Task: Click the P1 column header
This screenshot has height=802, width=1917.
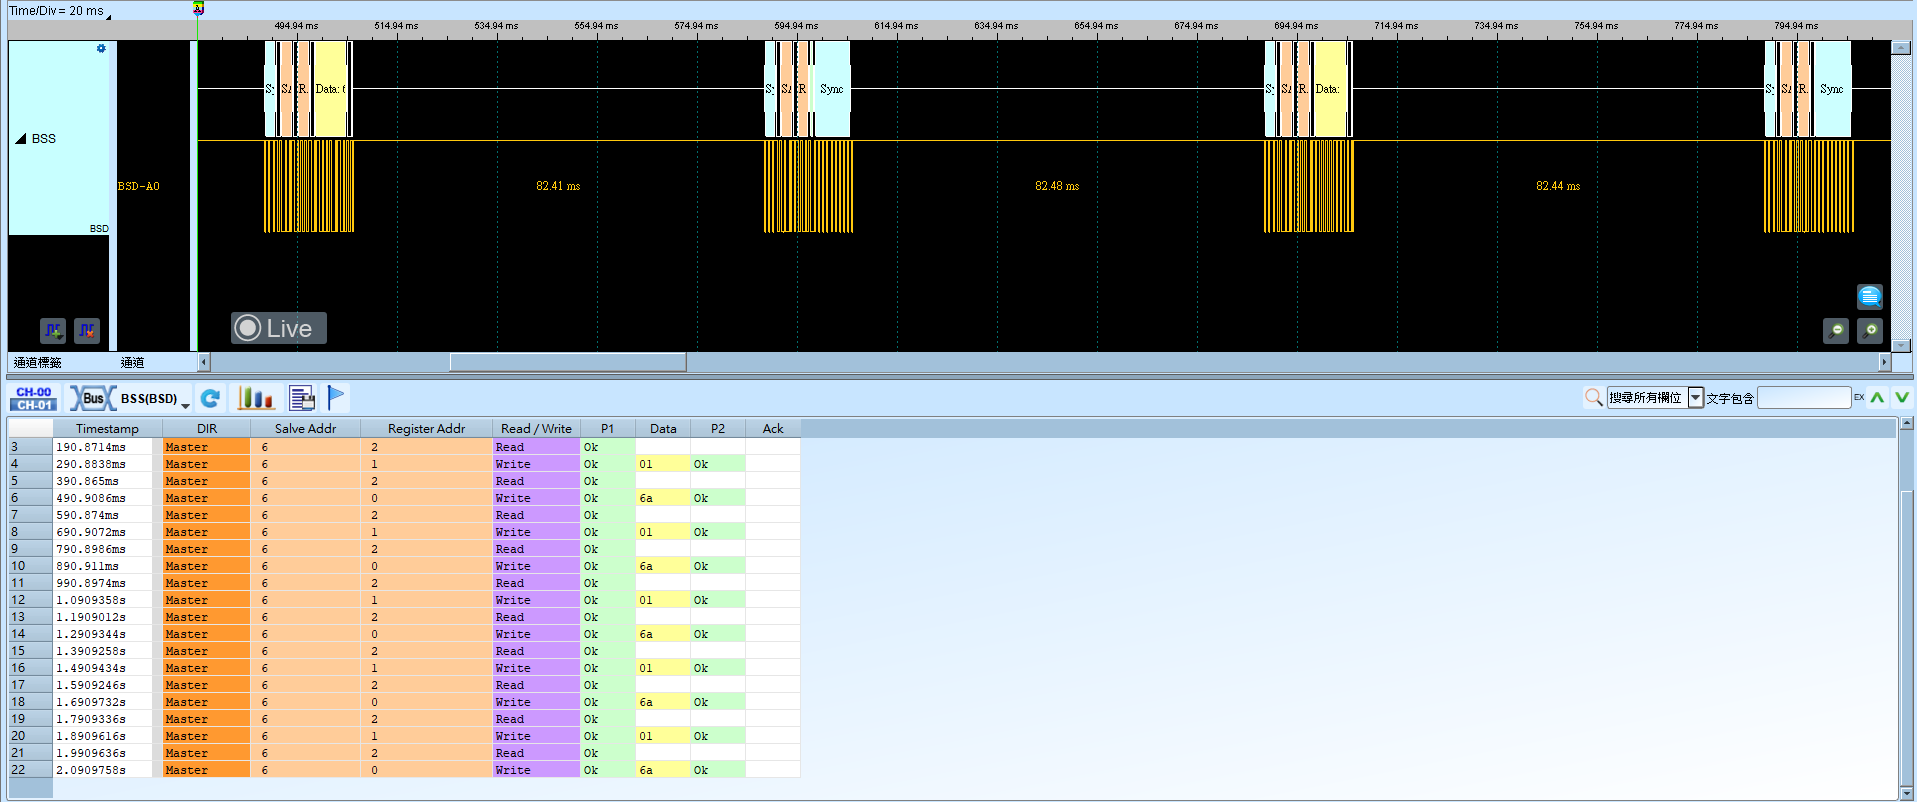Action: coord(607,428)
